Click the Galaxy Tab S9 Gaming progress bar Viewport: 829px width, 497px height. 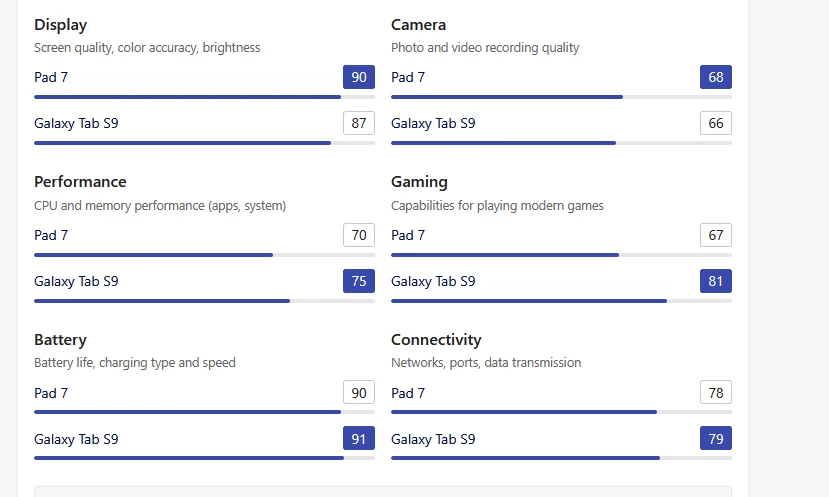561,301
